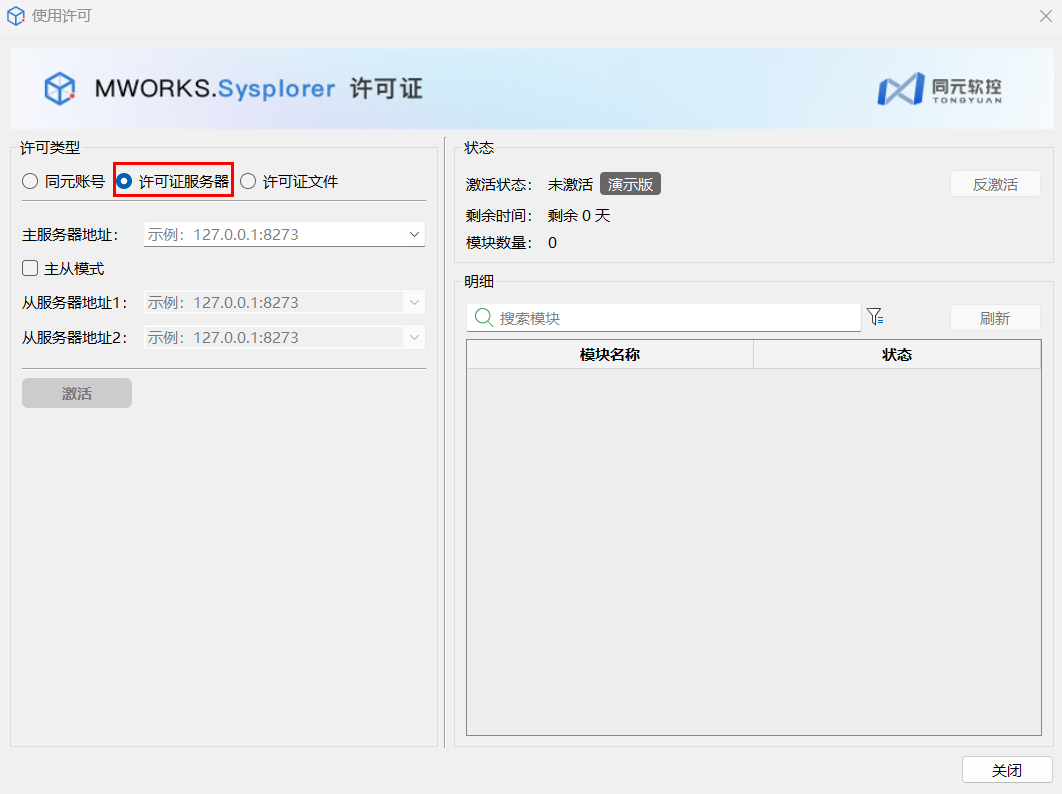Close the 使用许可 window
This screenshot has width=1062, height=794.
pos(1045,16)
